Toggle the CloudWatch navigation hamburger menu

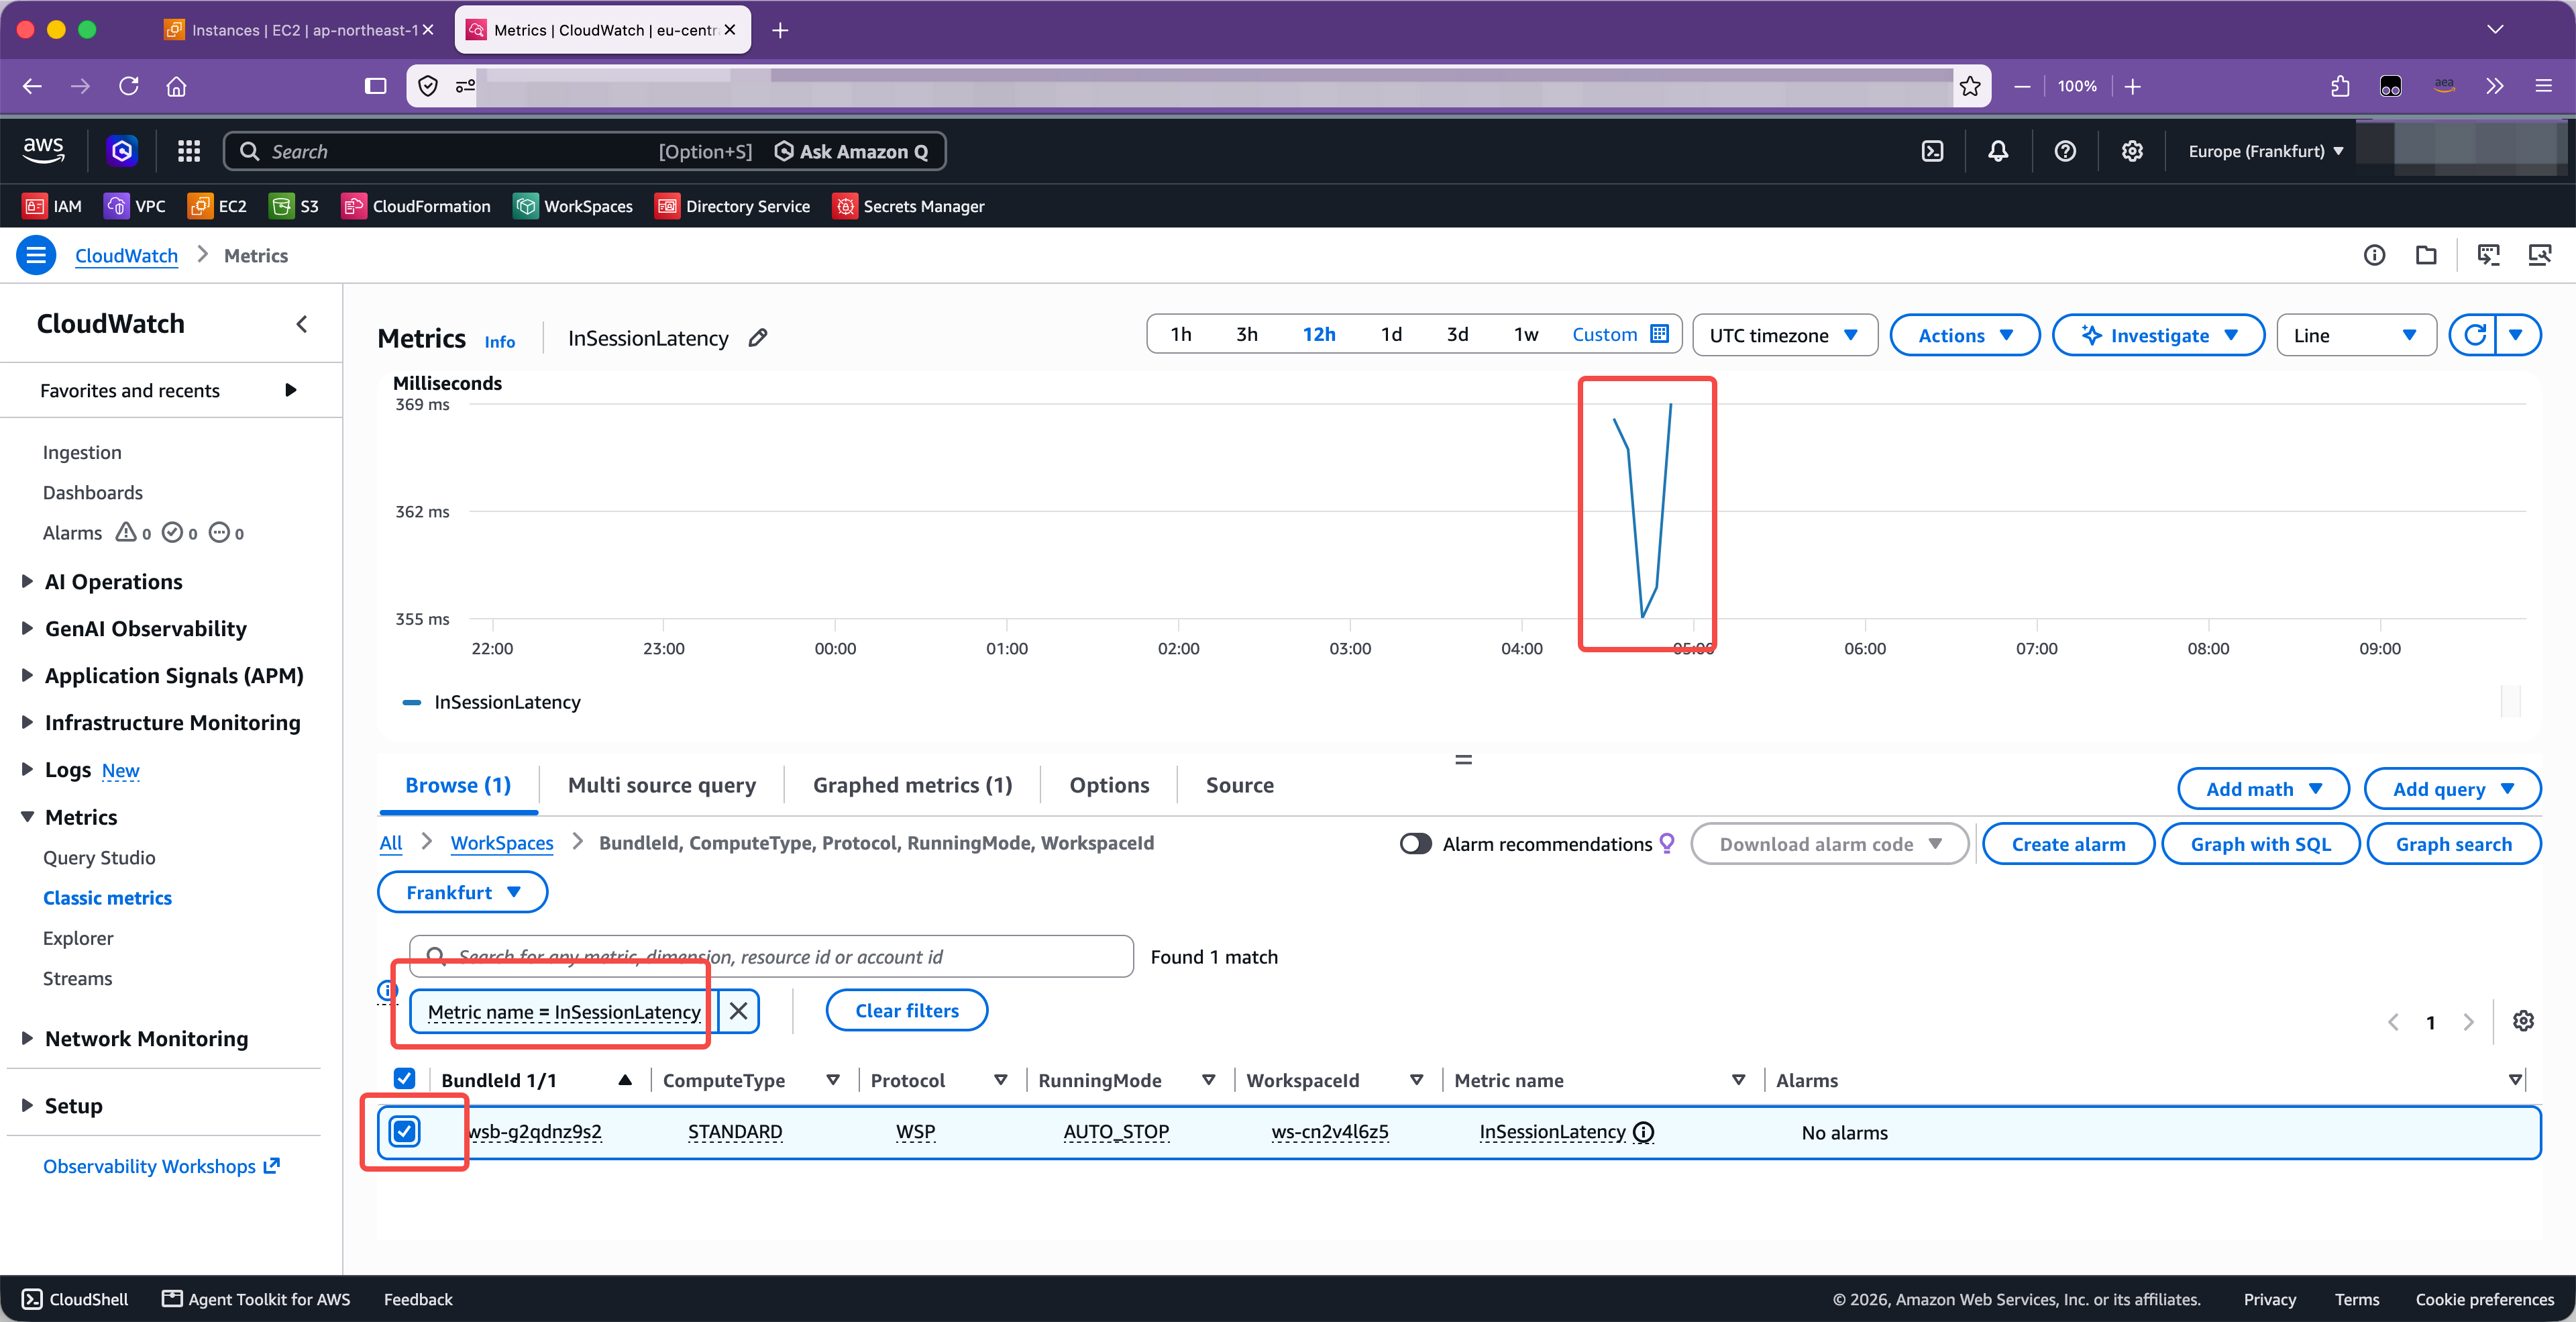click(x=36, y=255)
